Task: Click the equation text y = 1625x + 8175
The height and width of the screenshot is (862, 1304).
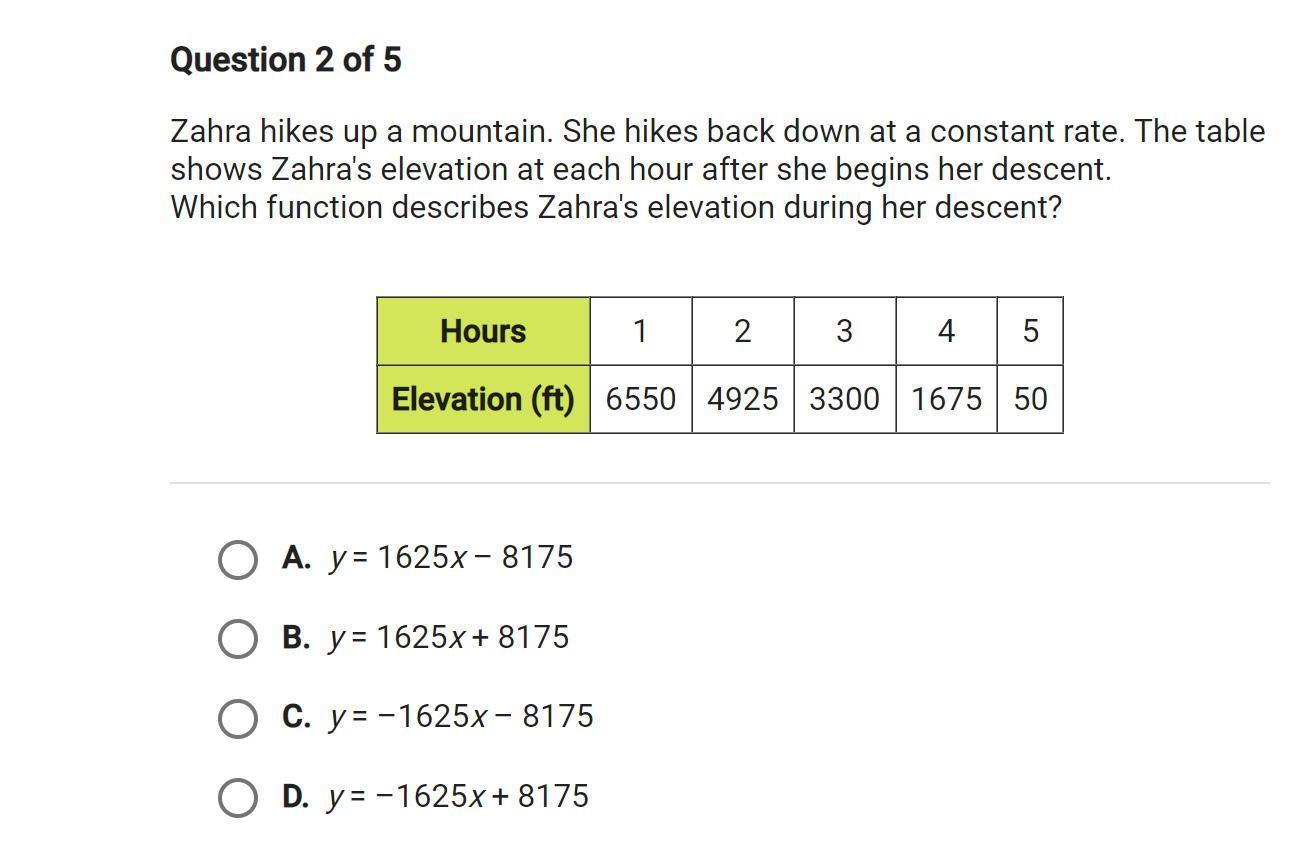Action: pos(449,637)
